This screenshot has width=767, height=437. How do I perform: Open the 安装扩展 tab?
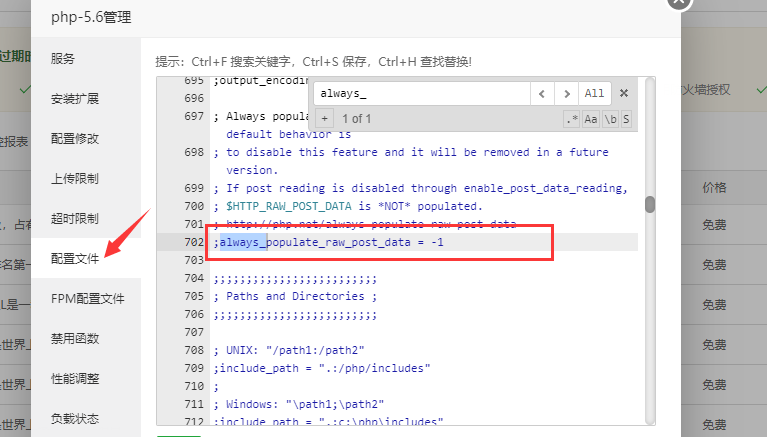click(x=86, y=99)
